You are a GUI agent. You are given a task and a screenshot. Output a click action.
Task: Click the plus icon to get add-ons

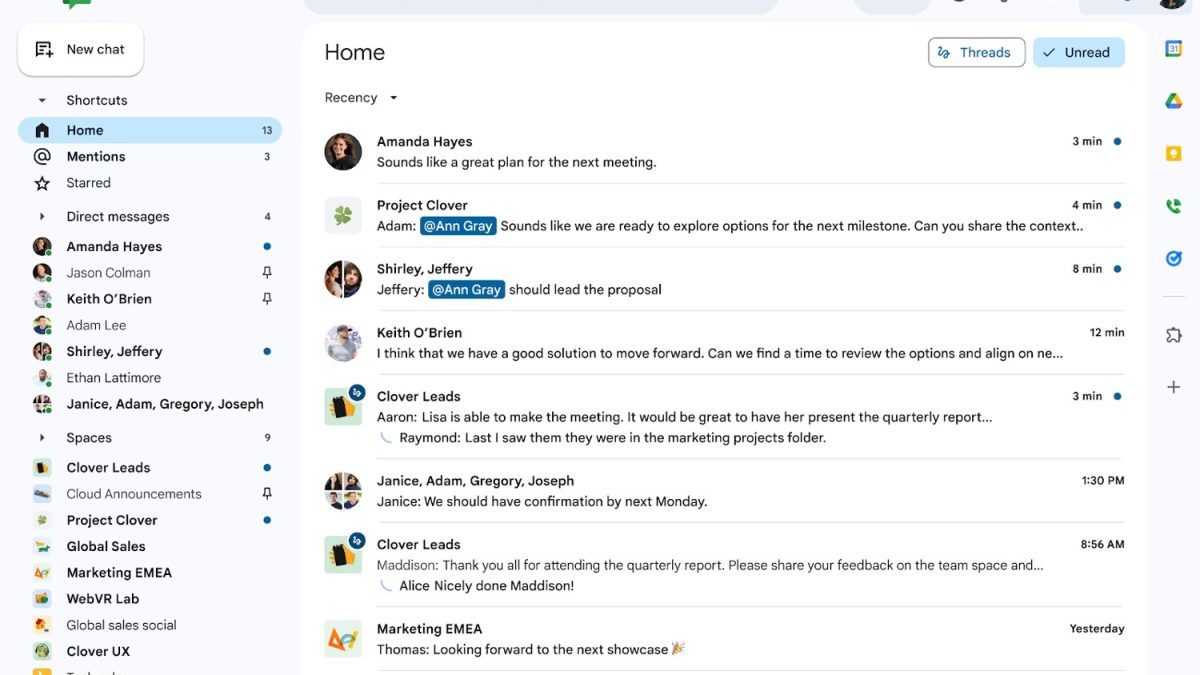1174,387
